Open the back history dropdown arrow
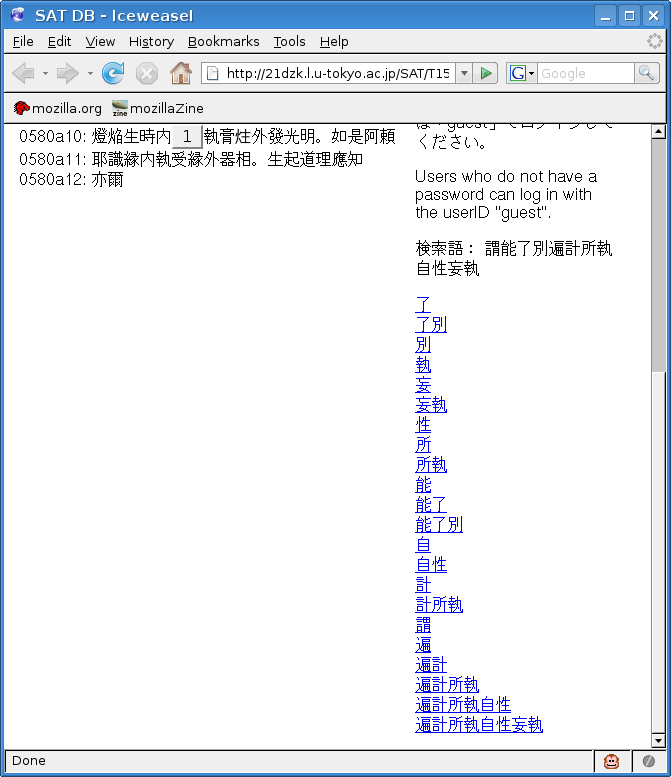Viewport: 671px width, 777px height. [x=45, y=73]
